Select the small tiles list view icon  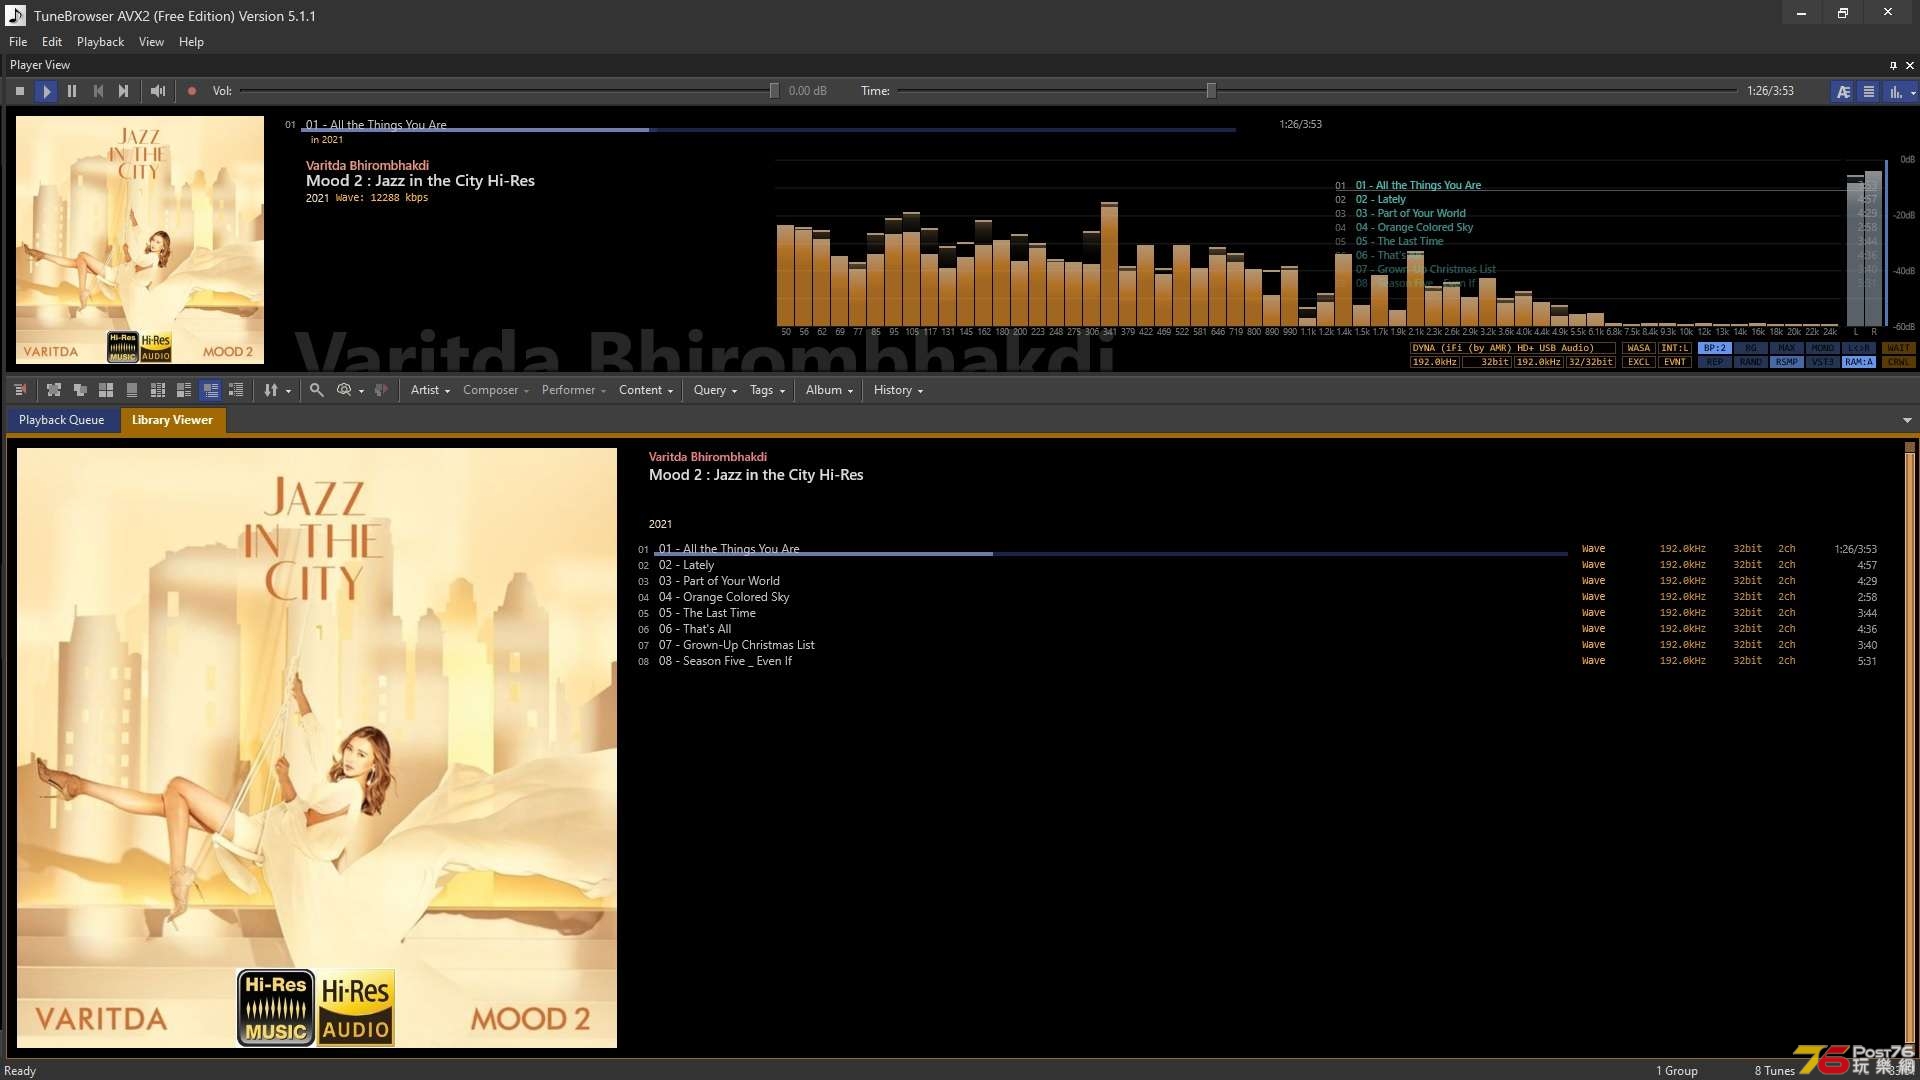tap(158, 390)
